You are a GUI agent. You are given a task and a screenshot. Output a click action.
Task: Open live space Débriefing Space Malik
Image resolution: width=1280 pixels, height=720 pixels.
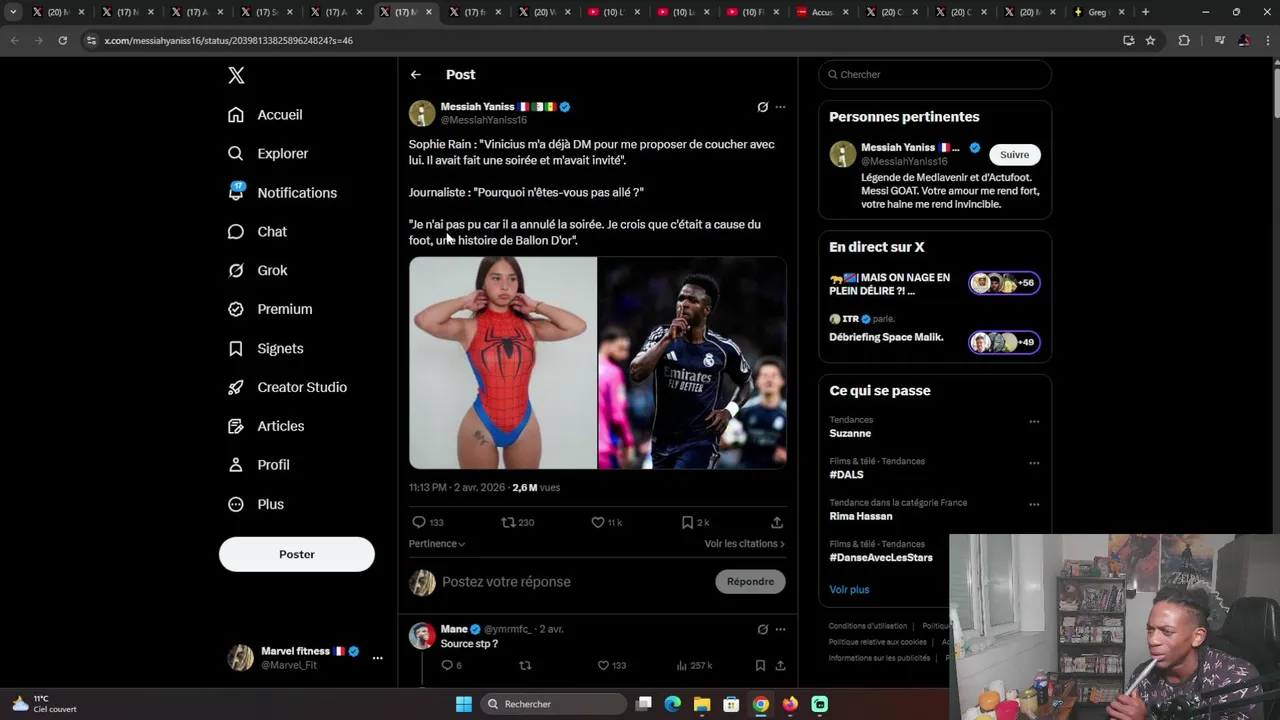(x=935, y=337)
